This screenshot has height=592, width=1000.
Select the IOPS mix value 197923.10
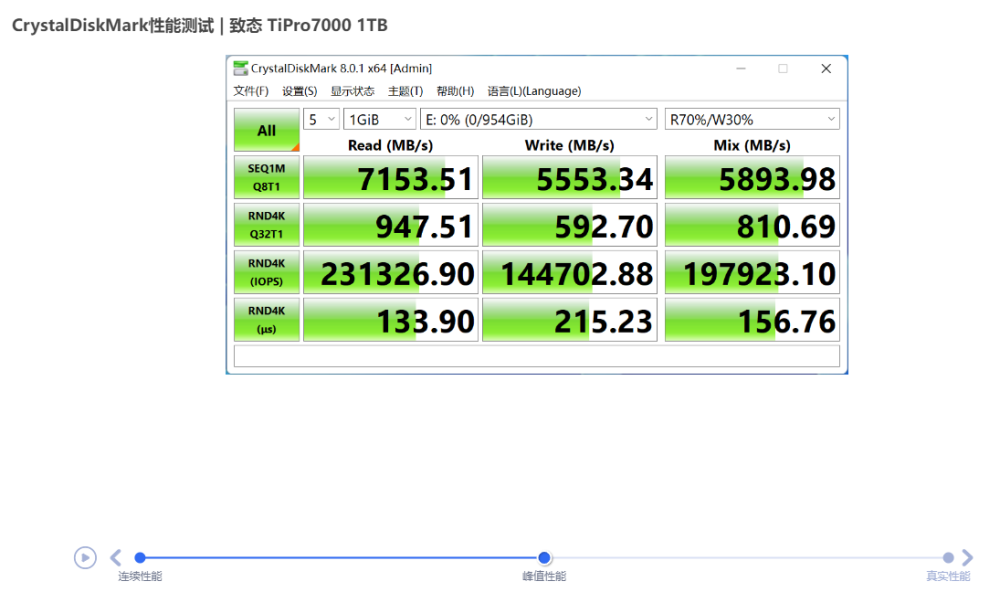pos(752,272)
